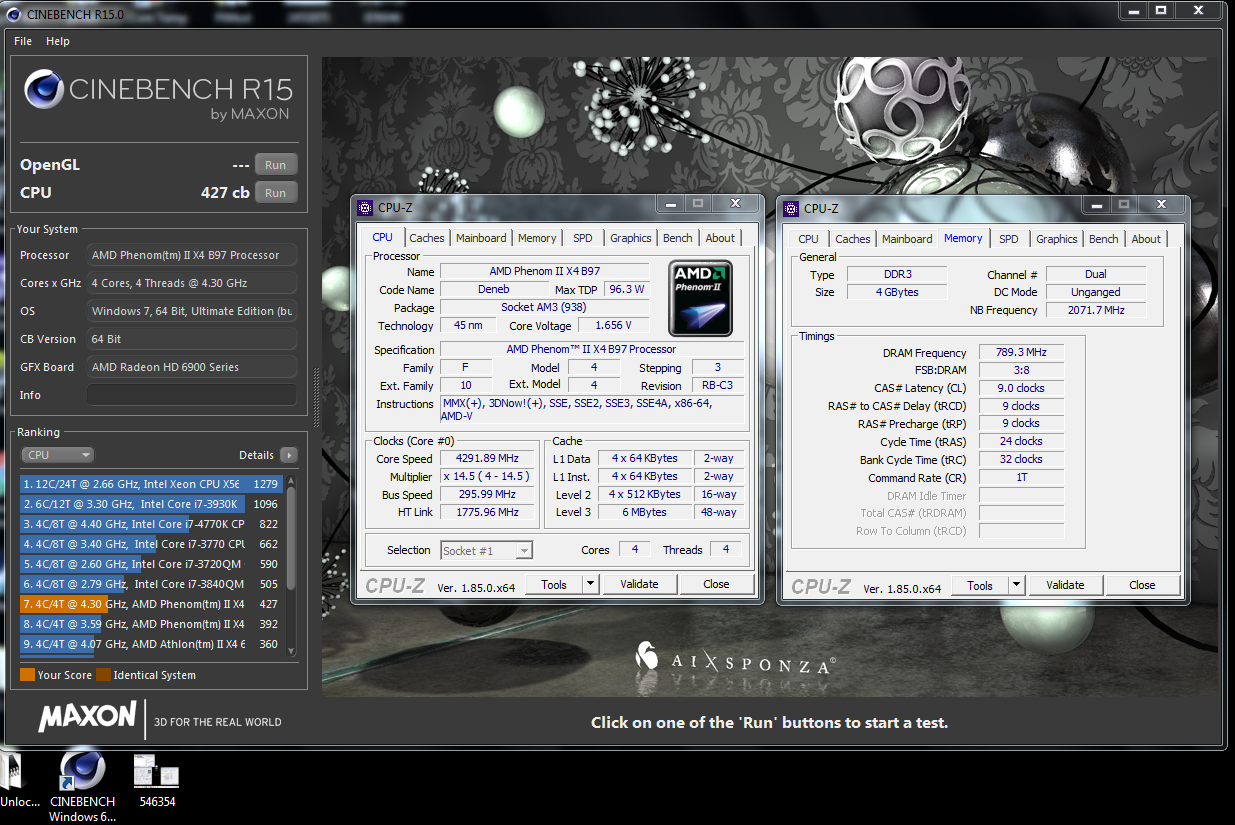Switch to Graphics tab in right CPU-Z
Viewport: 1235px width, 825px height.
(1057, 239)
